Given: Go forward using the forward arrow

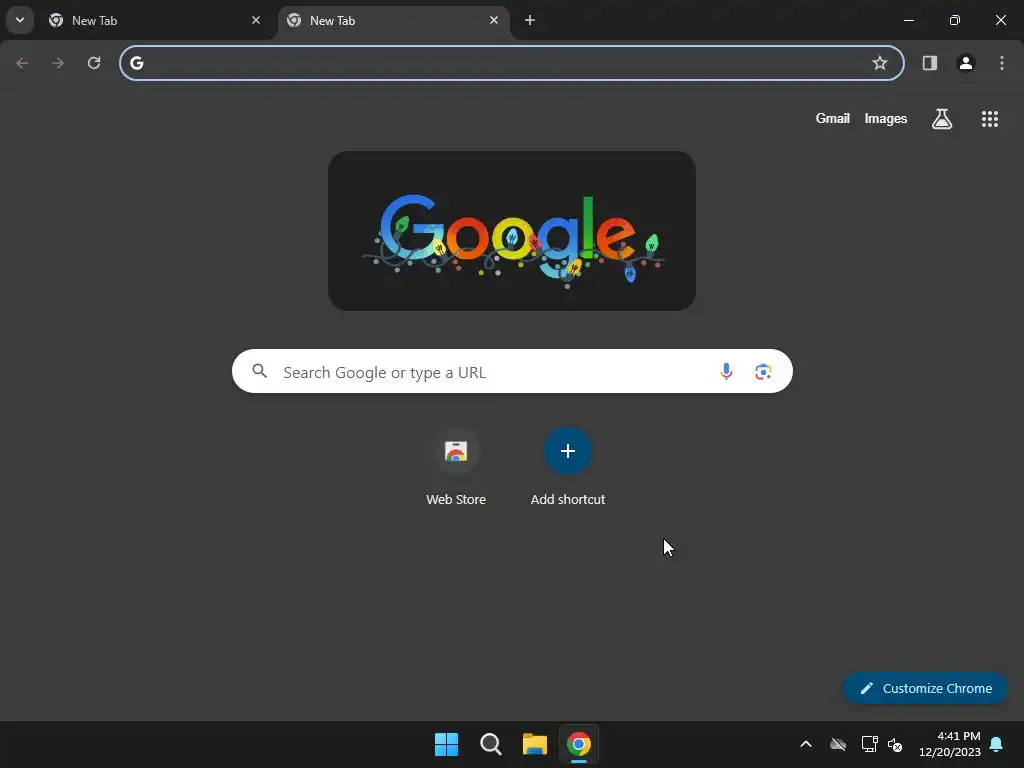Looking at the screenshot, I should [x=58, y=63].
